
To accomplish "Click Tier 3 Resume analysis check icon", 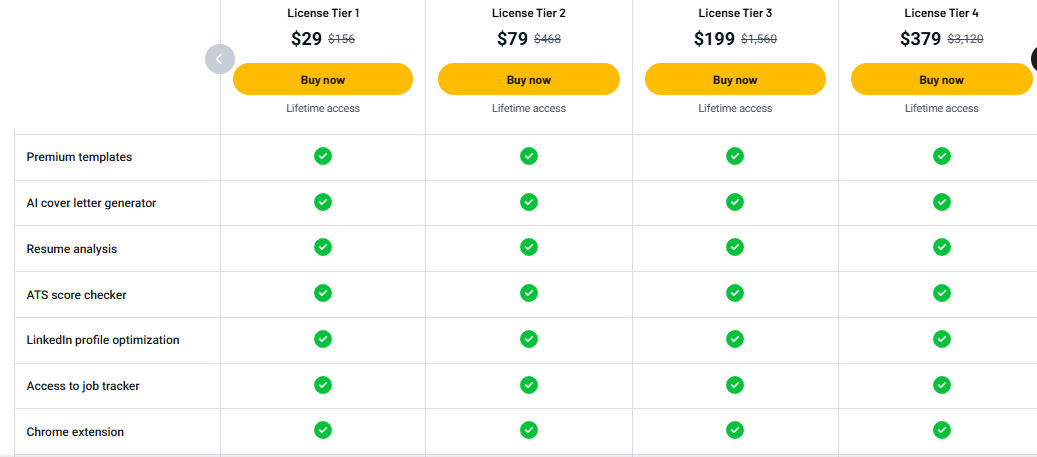I will click(735, 247).
